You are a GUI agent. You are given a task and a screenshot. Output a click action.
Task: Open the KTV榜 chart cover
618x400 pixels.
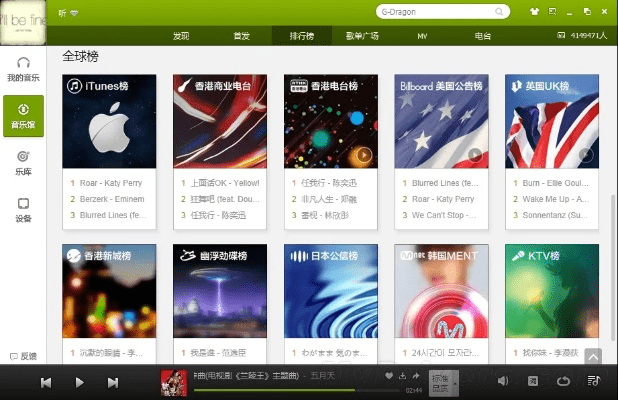[552, 291]
